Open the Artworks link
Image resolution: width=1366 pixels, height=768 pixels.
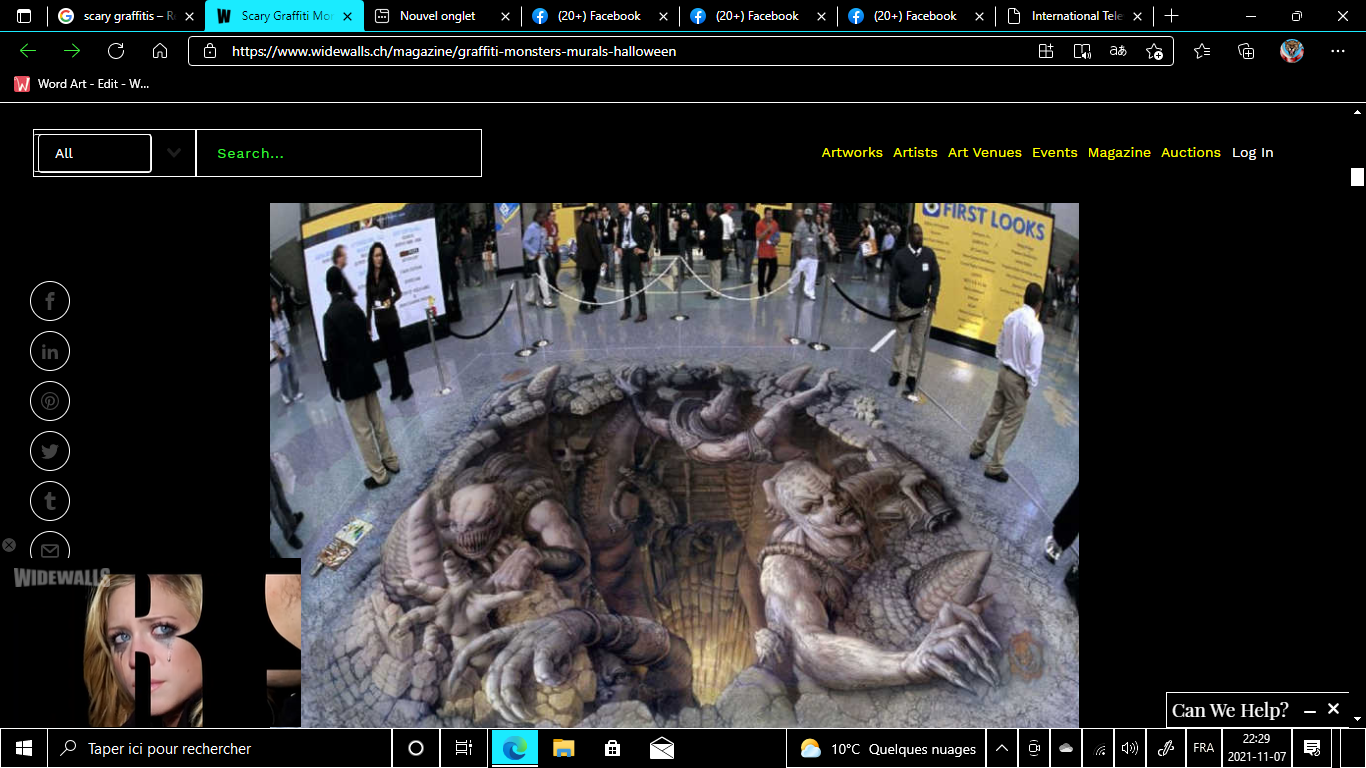pos(852,153)
